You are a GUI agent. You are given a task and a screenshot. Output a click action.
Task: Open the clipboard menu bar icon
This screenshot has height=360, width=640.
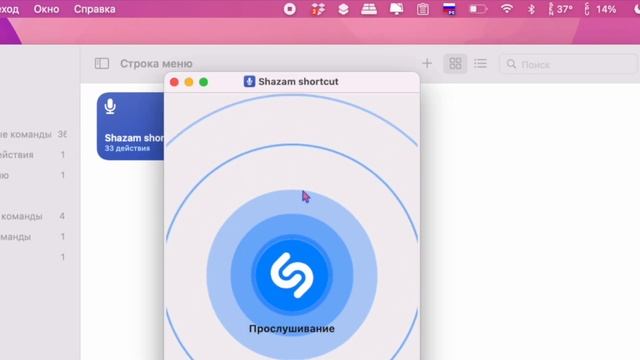pos(422,9)
